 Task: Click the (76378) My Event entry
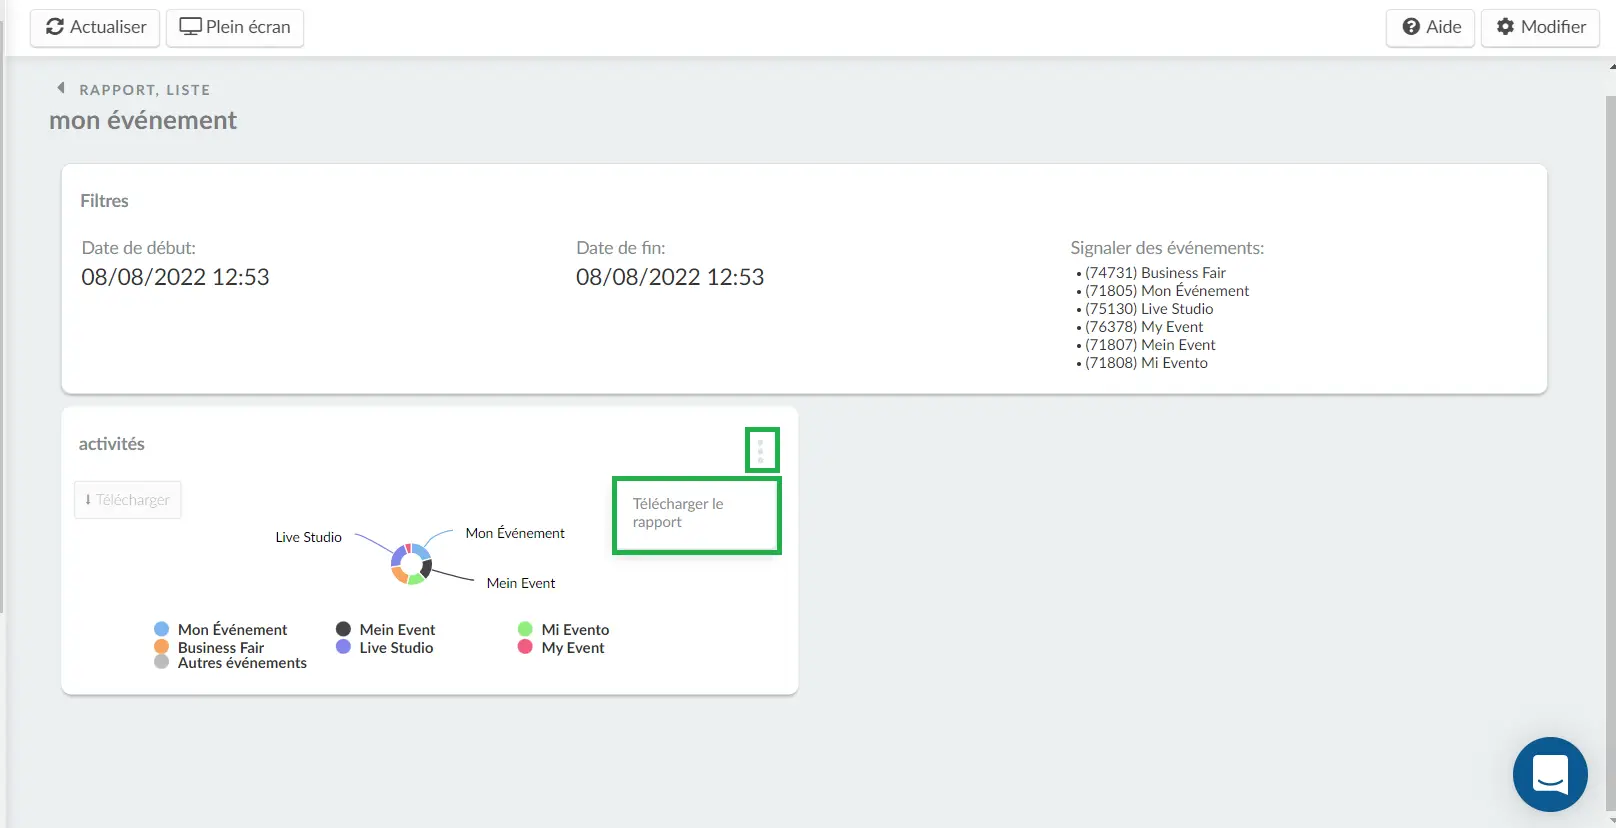1144,327
